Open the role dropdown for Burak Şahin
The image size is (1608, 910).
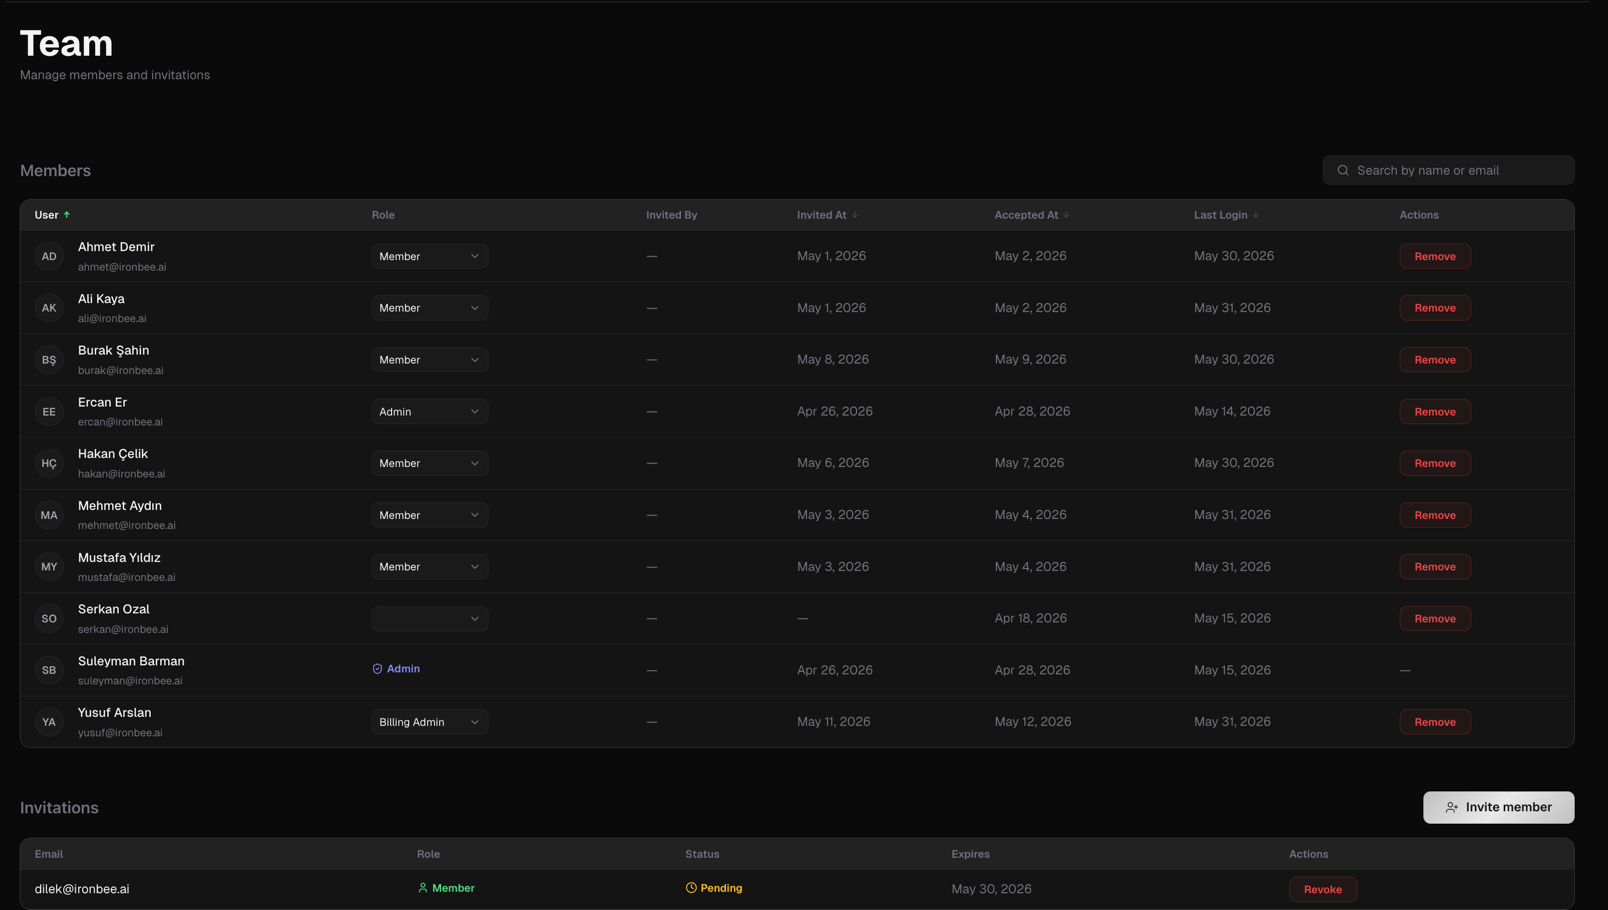[430, 360]
